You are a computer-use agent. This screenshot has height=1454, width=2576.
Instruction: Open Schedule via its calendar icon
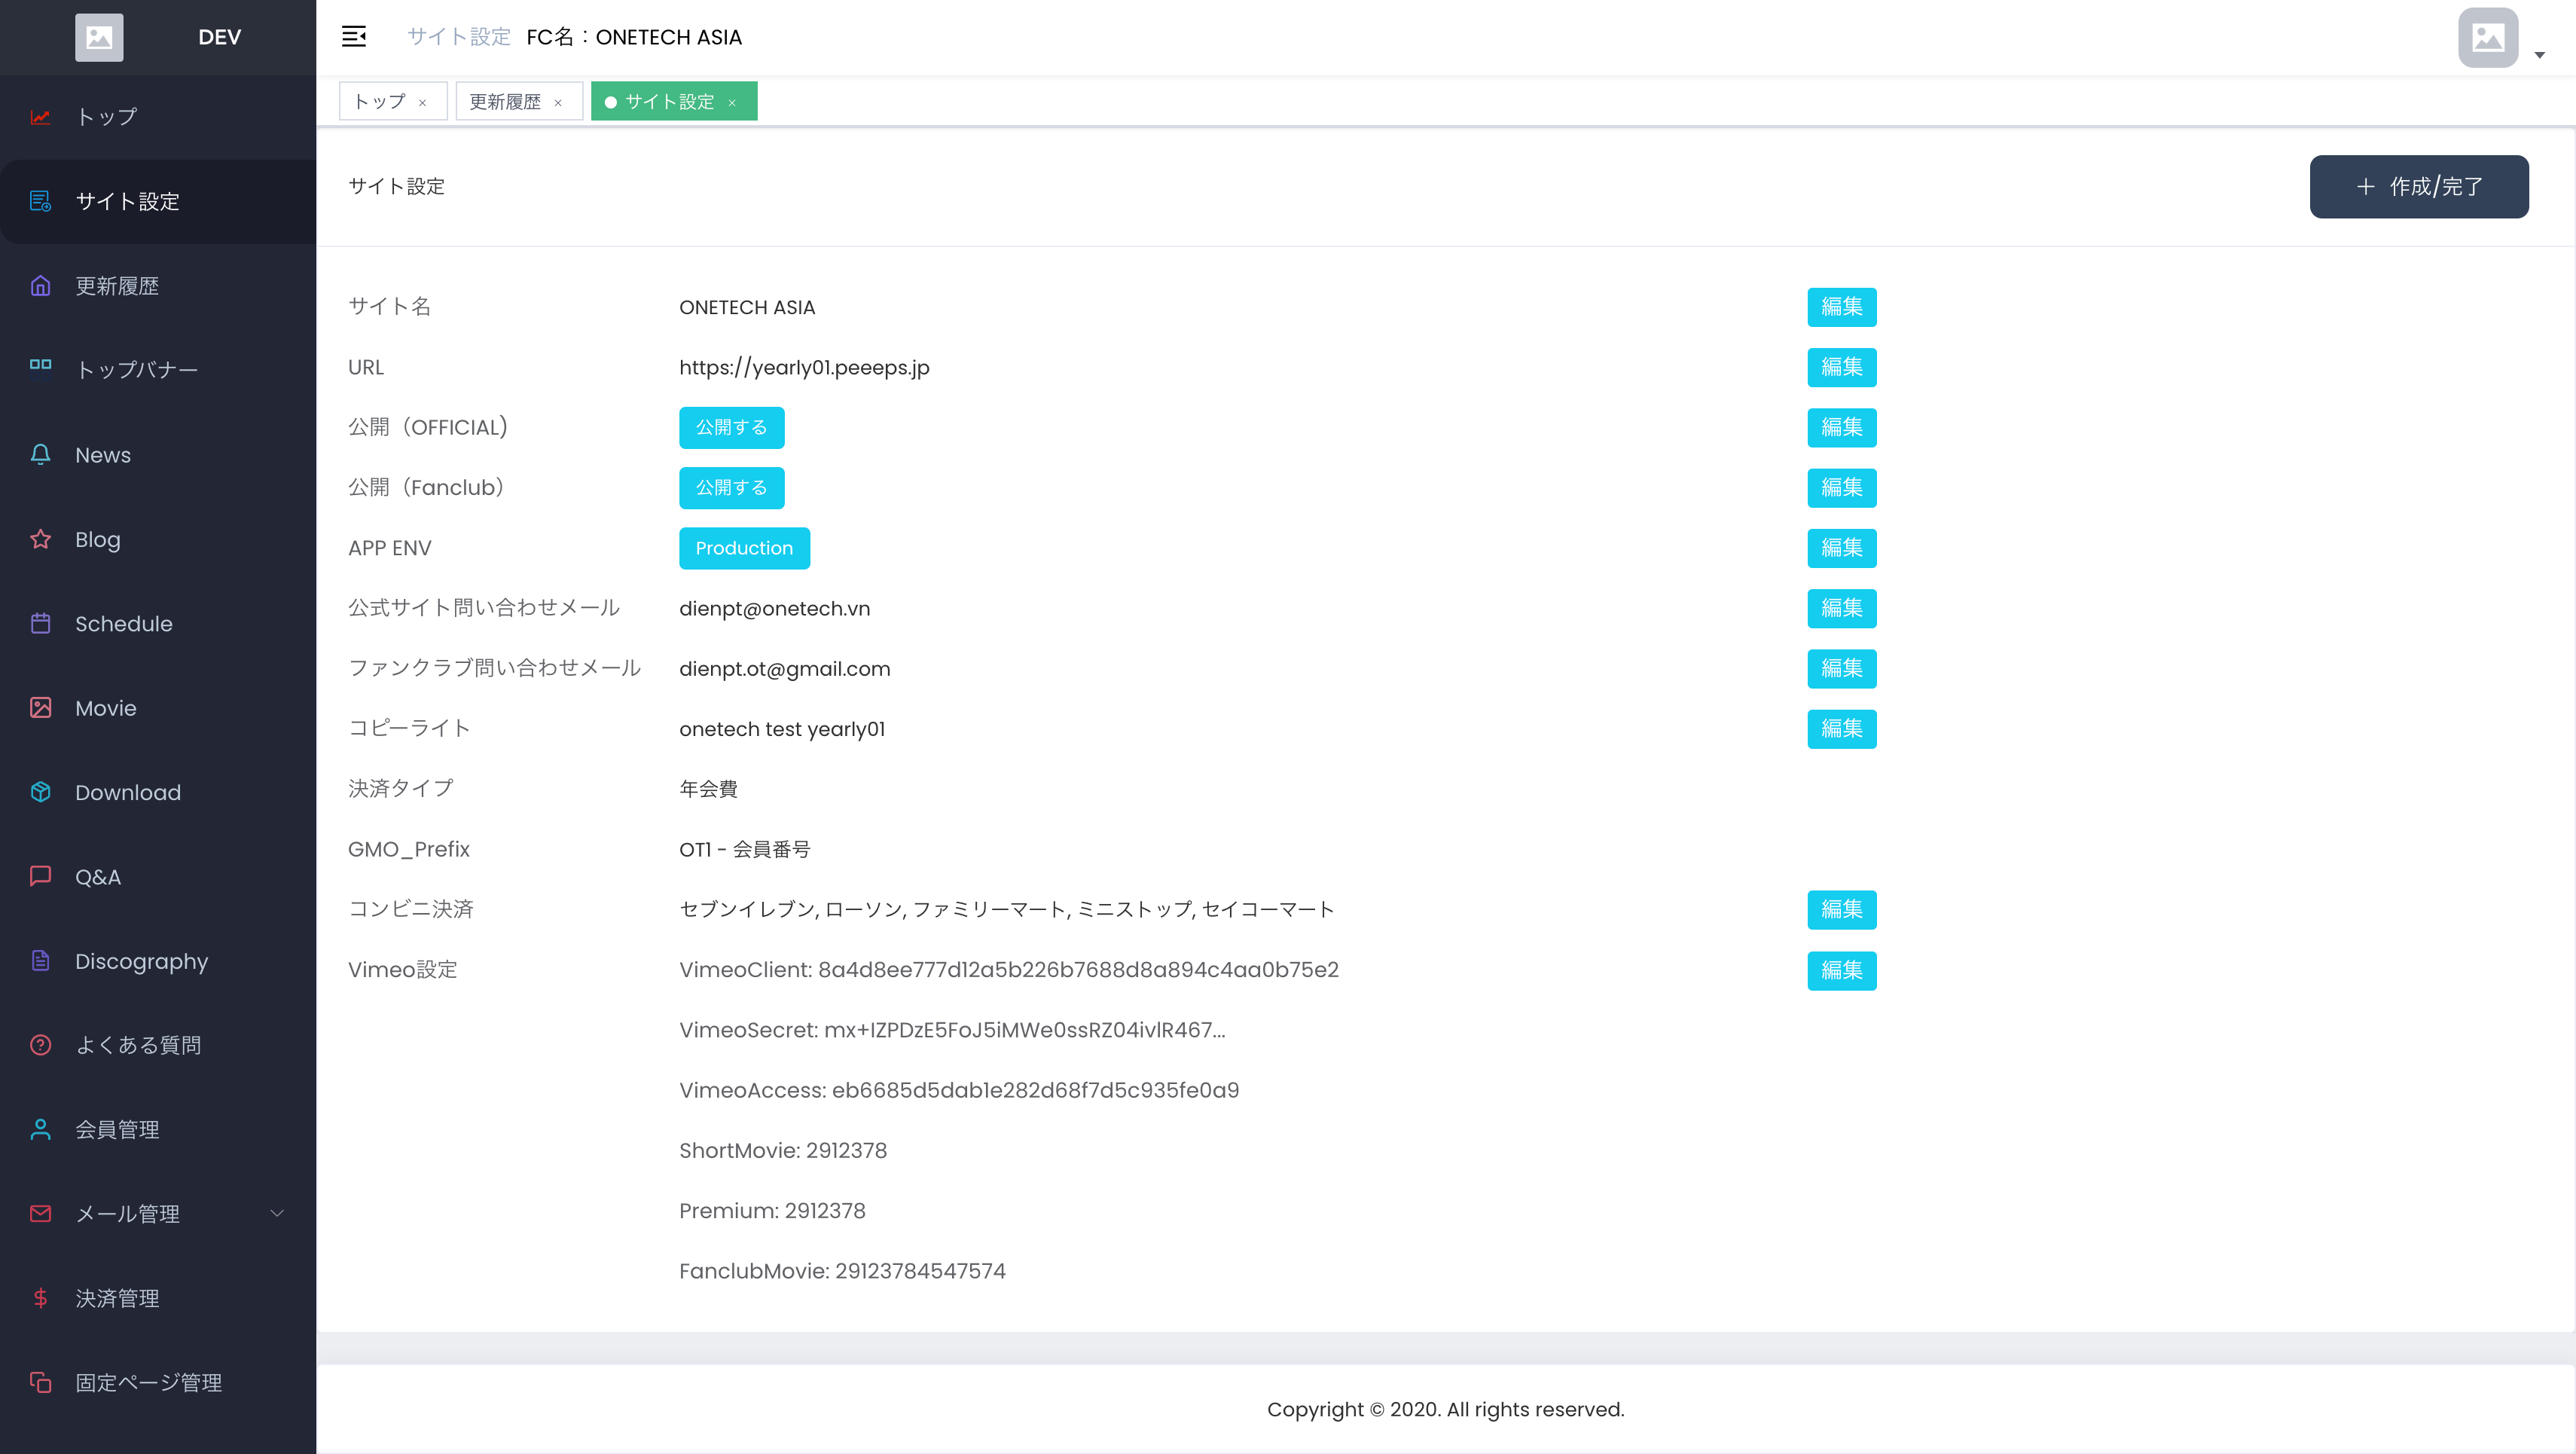point(40,624)
